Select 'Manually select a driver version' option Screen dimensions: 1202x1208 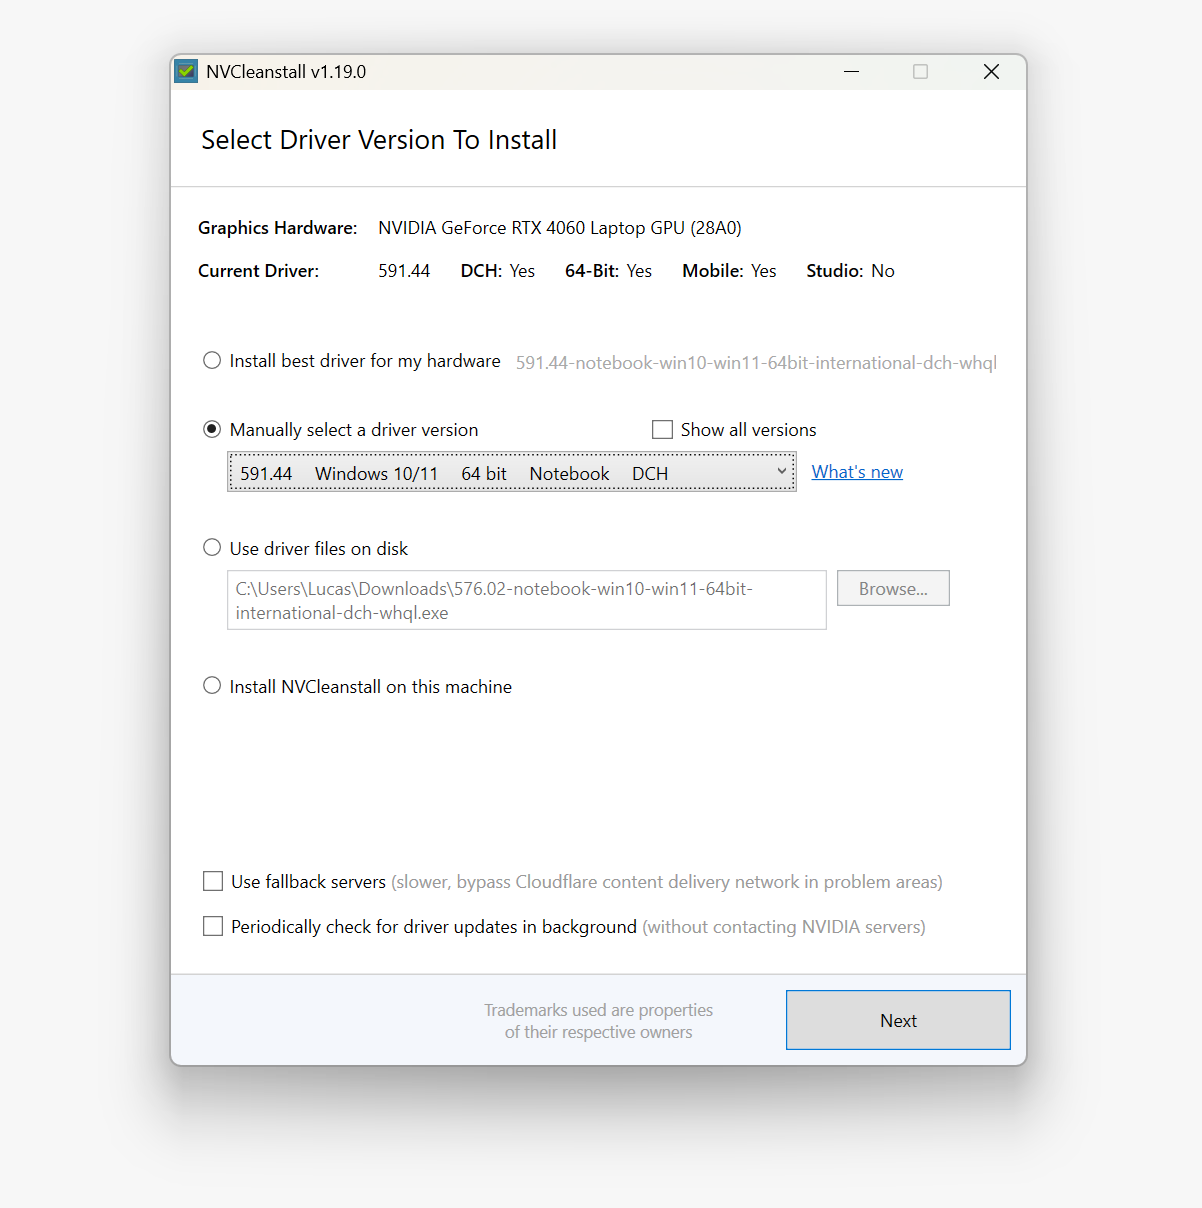tap(212, 429)
